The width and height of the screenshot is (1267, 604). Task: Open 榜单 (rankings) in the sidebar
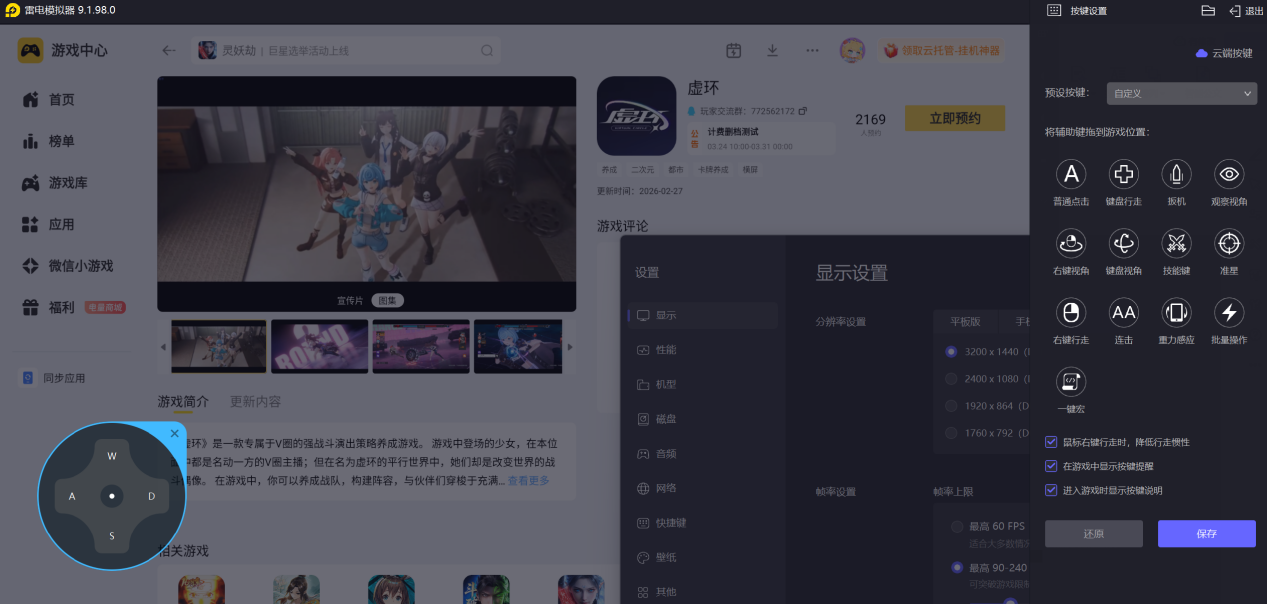click(x=49, y=141)
